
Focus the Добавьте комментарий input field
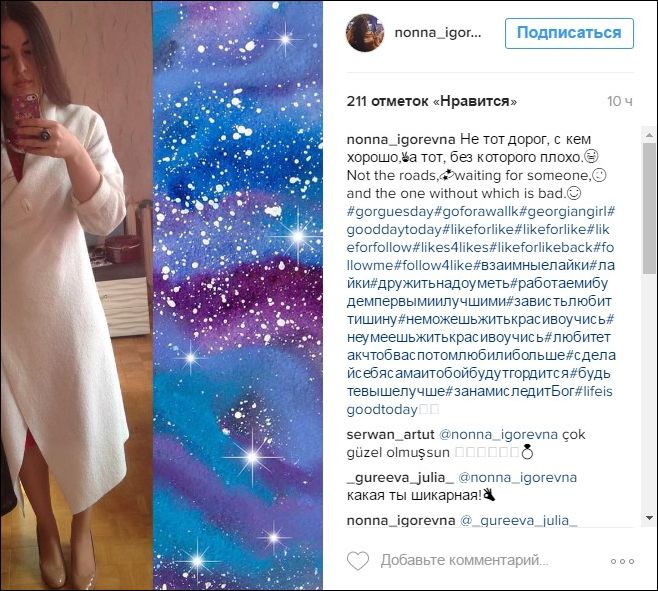coord(464,560)
